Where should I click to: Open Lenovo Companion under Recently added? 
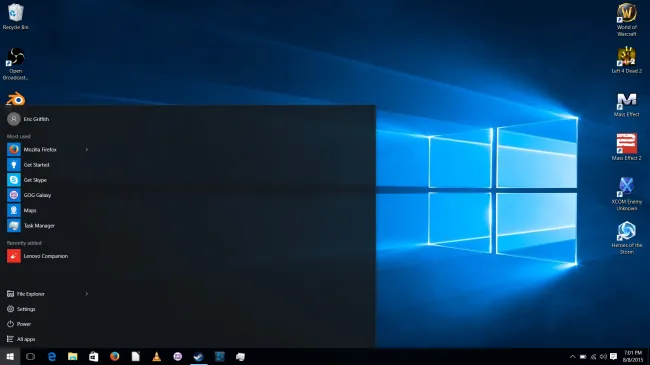pyautogui.click(x=46, y=256)
